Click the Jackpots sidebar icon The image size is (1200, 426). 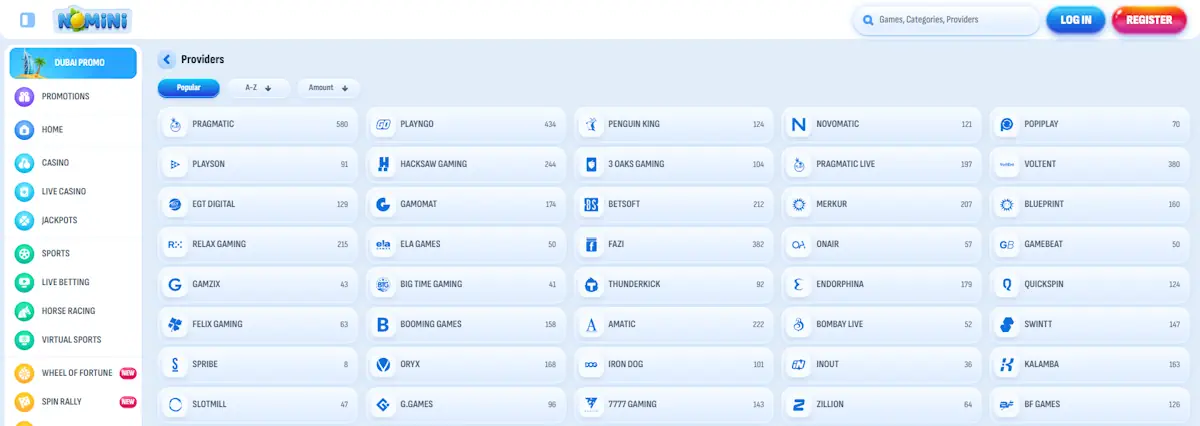pos(24,221)
